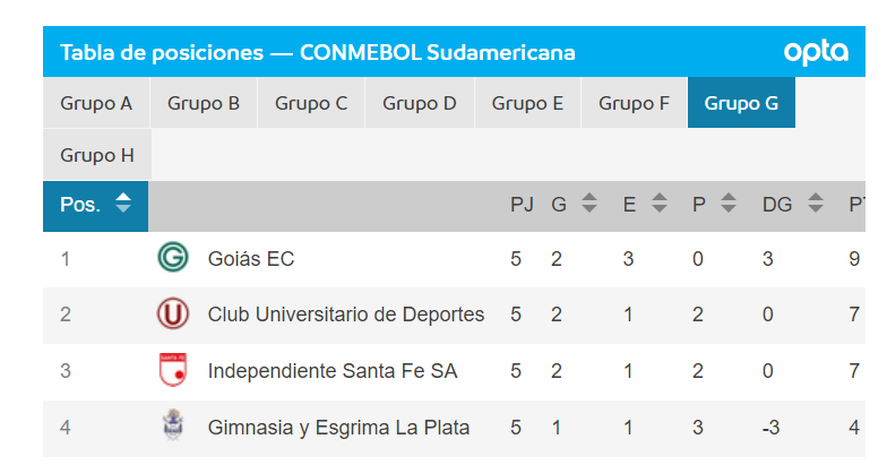887x465 pixels.
Task: Sort table by the Pos. column arrows
Action: (123, 204)
